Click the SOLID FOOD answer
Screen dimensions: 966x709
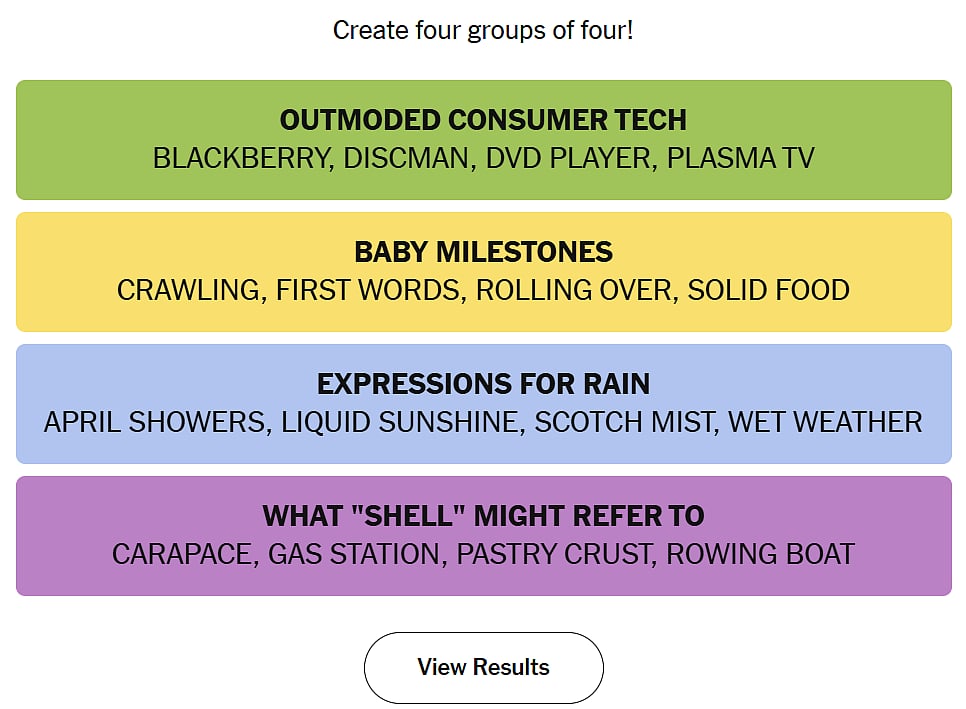click(768, 290)
